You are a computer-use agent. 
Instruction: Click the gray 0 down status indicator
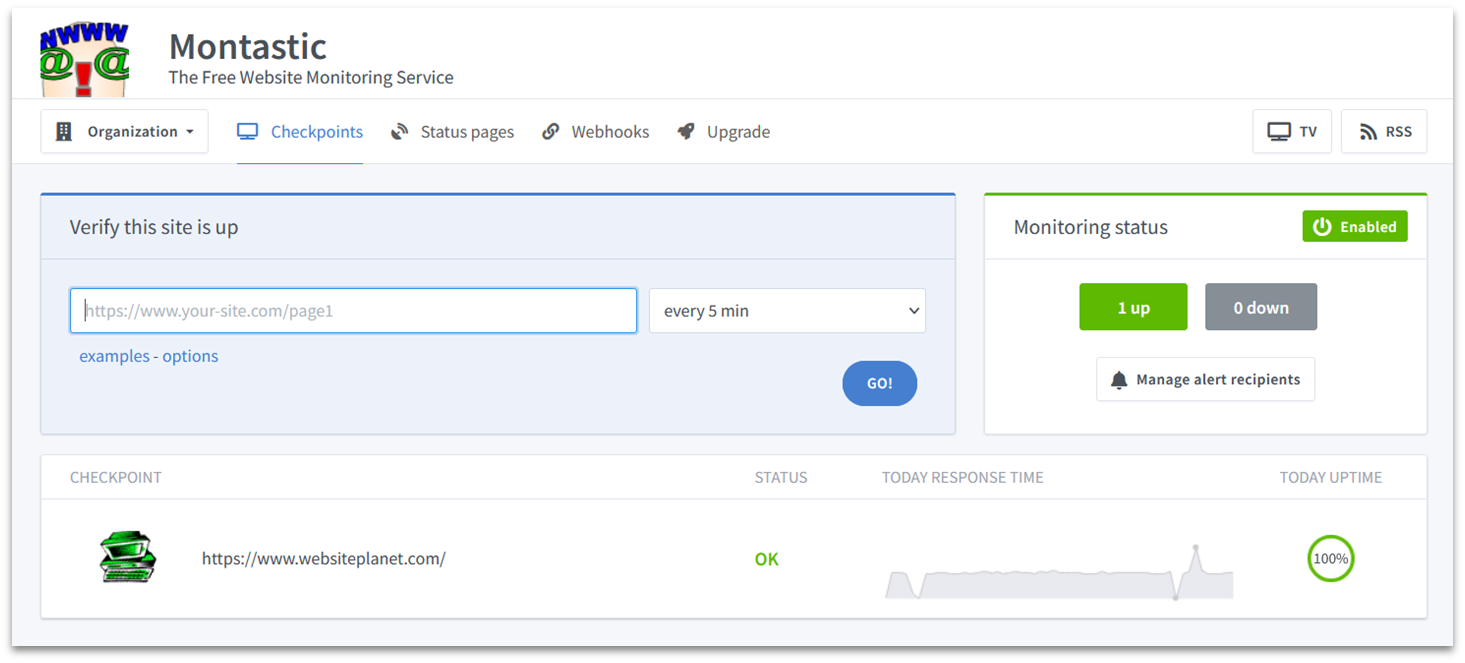pyautogui.click(x=1261, y=307)
